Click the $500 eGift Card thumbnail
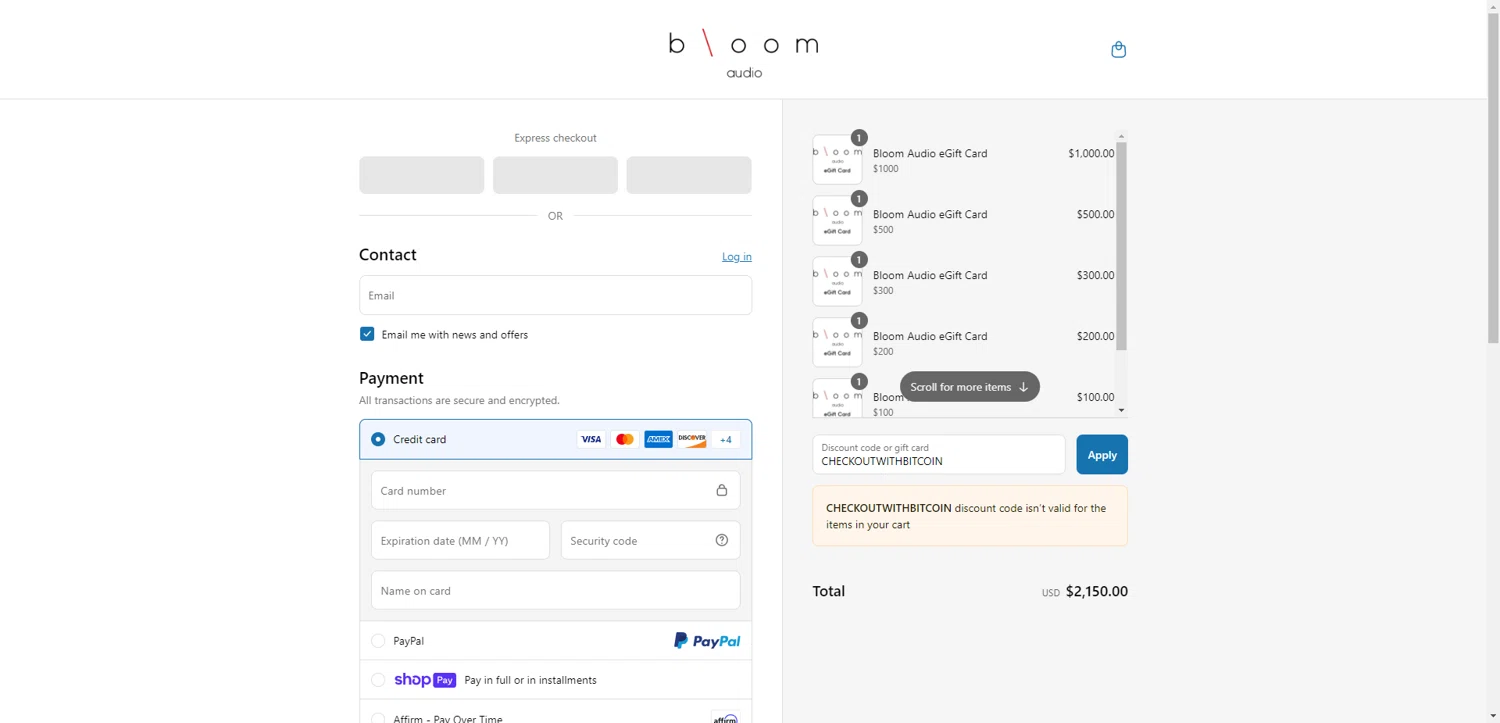This screenshot has width=1500, height=723. click(x=837, y=221)
